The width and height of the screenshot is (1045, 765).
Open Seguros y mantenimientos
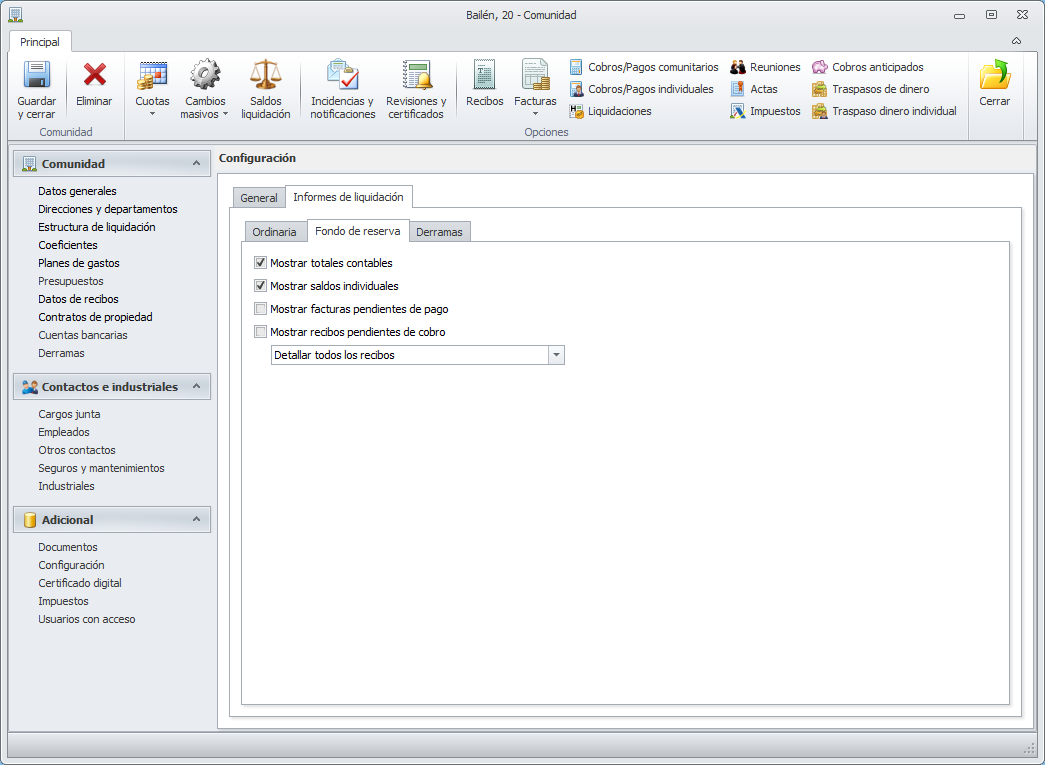[x=101, y=468]
